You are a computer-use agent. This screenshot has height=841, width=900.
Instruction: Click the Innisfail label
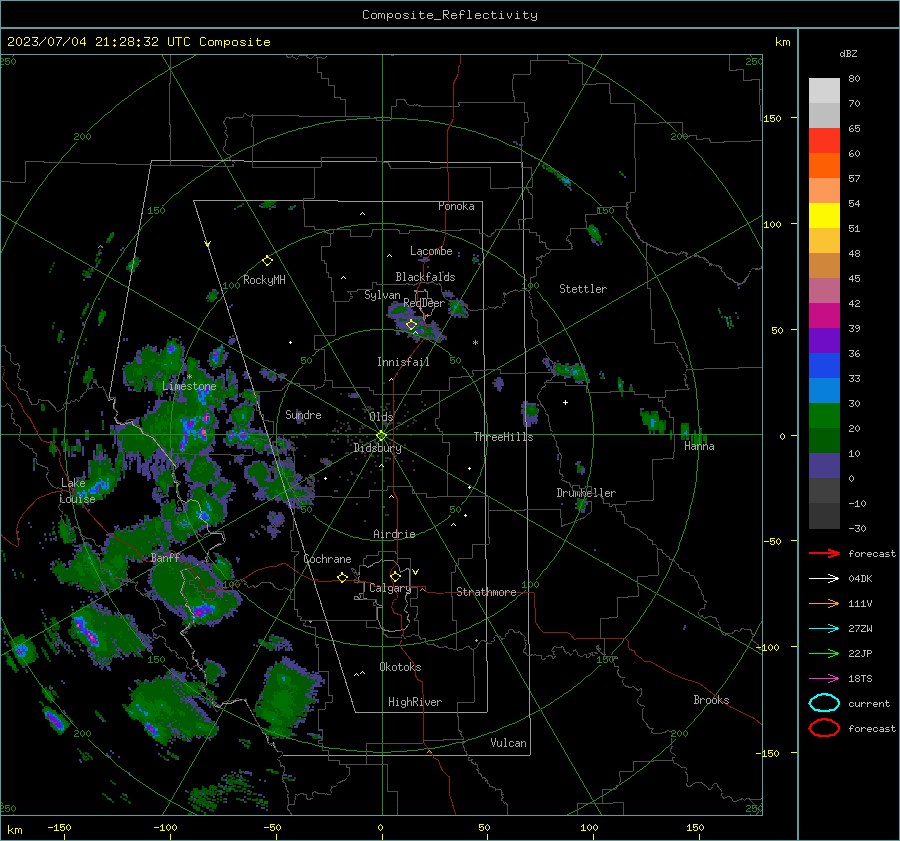coord(403,362)
